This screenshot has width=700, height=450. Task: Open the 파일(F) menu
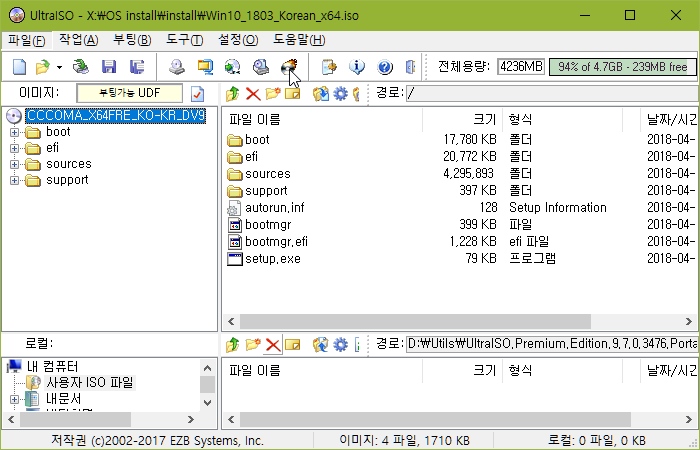(x=27, y=40)
